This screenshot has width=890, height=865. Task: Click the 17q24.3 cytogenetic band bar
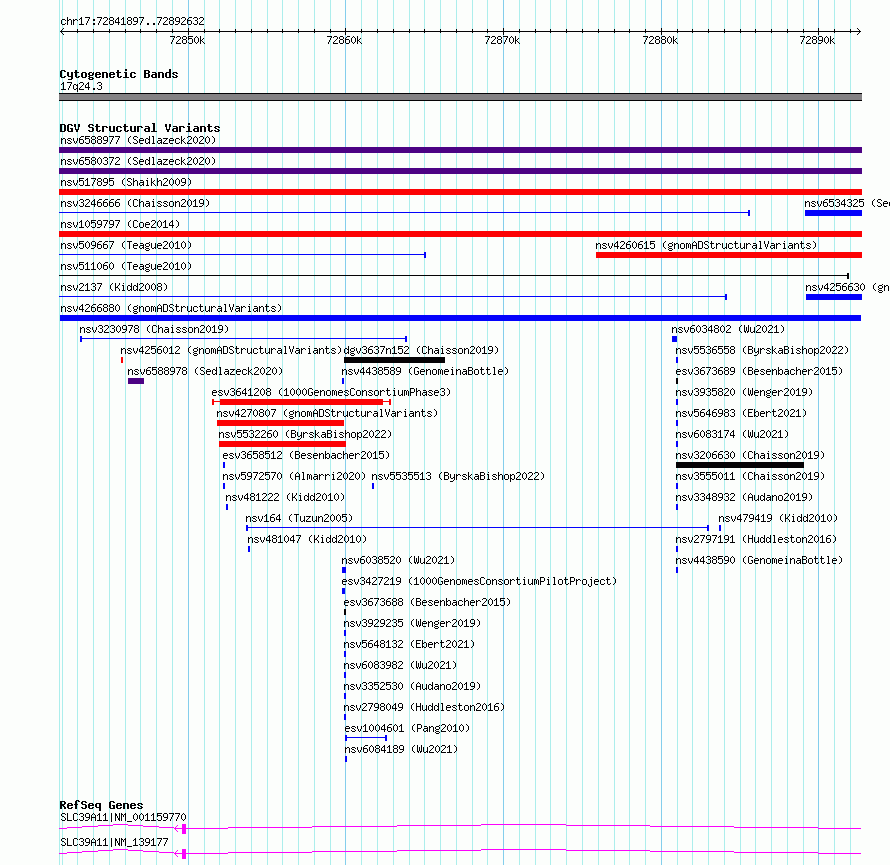pyautogui.click(x=460, y=97)
